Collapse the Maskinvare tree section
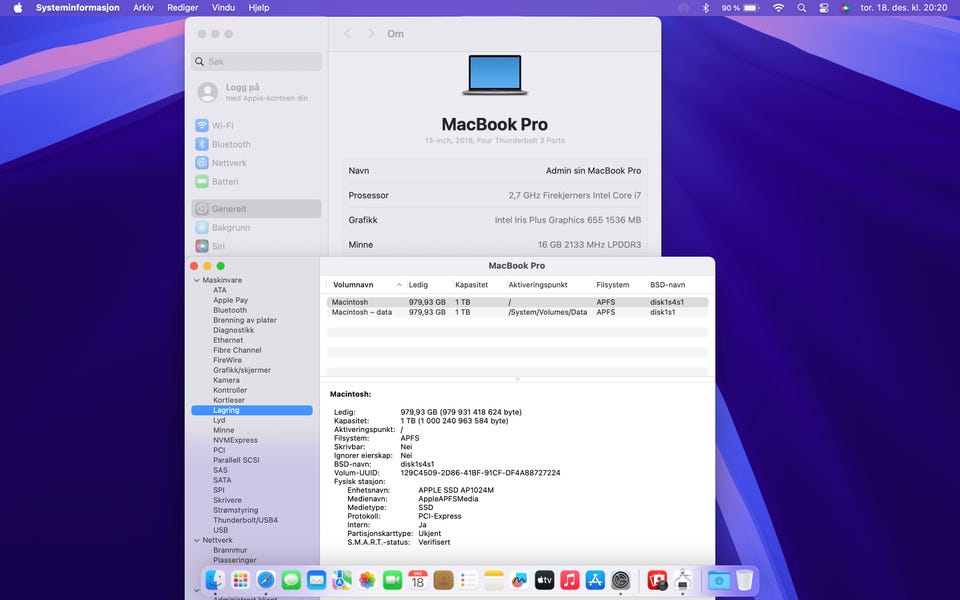This screenshot has height=600, width=960. pos(196,281)
